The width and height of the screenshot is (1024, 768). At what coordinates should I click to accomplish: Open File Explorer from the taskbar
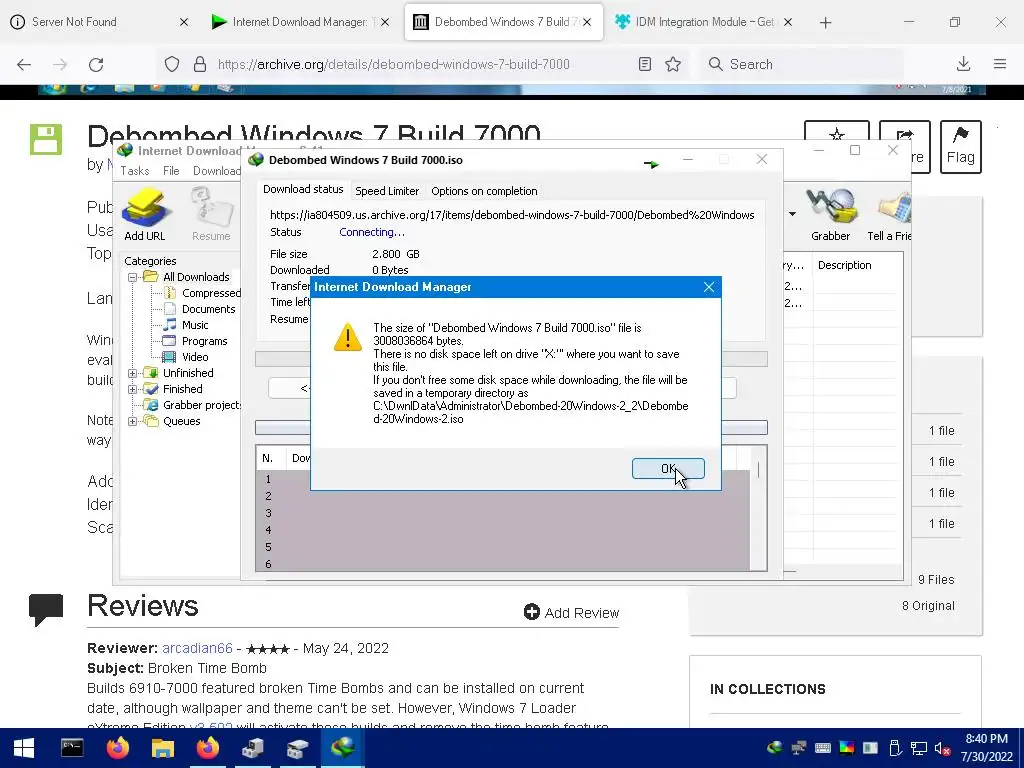pos(163,748)
